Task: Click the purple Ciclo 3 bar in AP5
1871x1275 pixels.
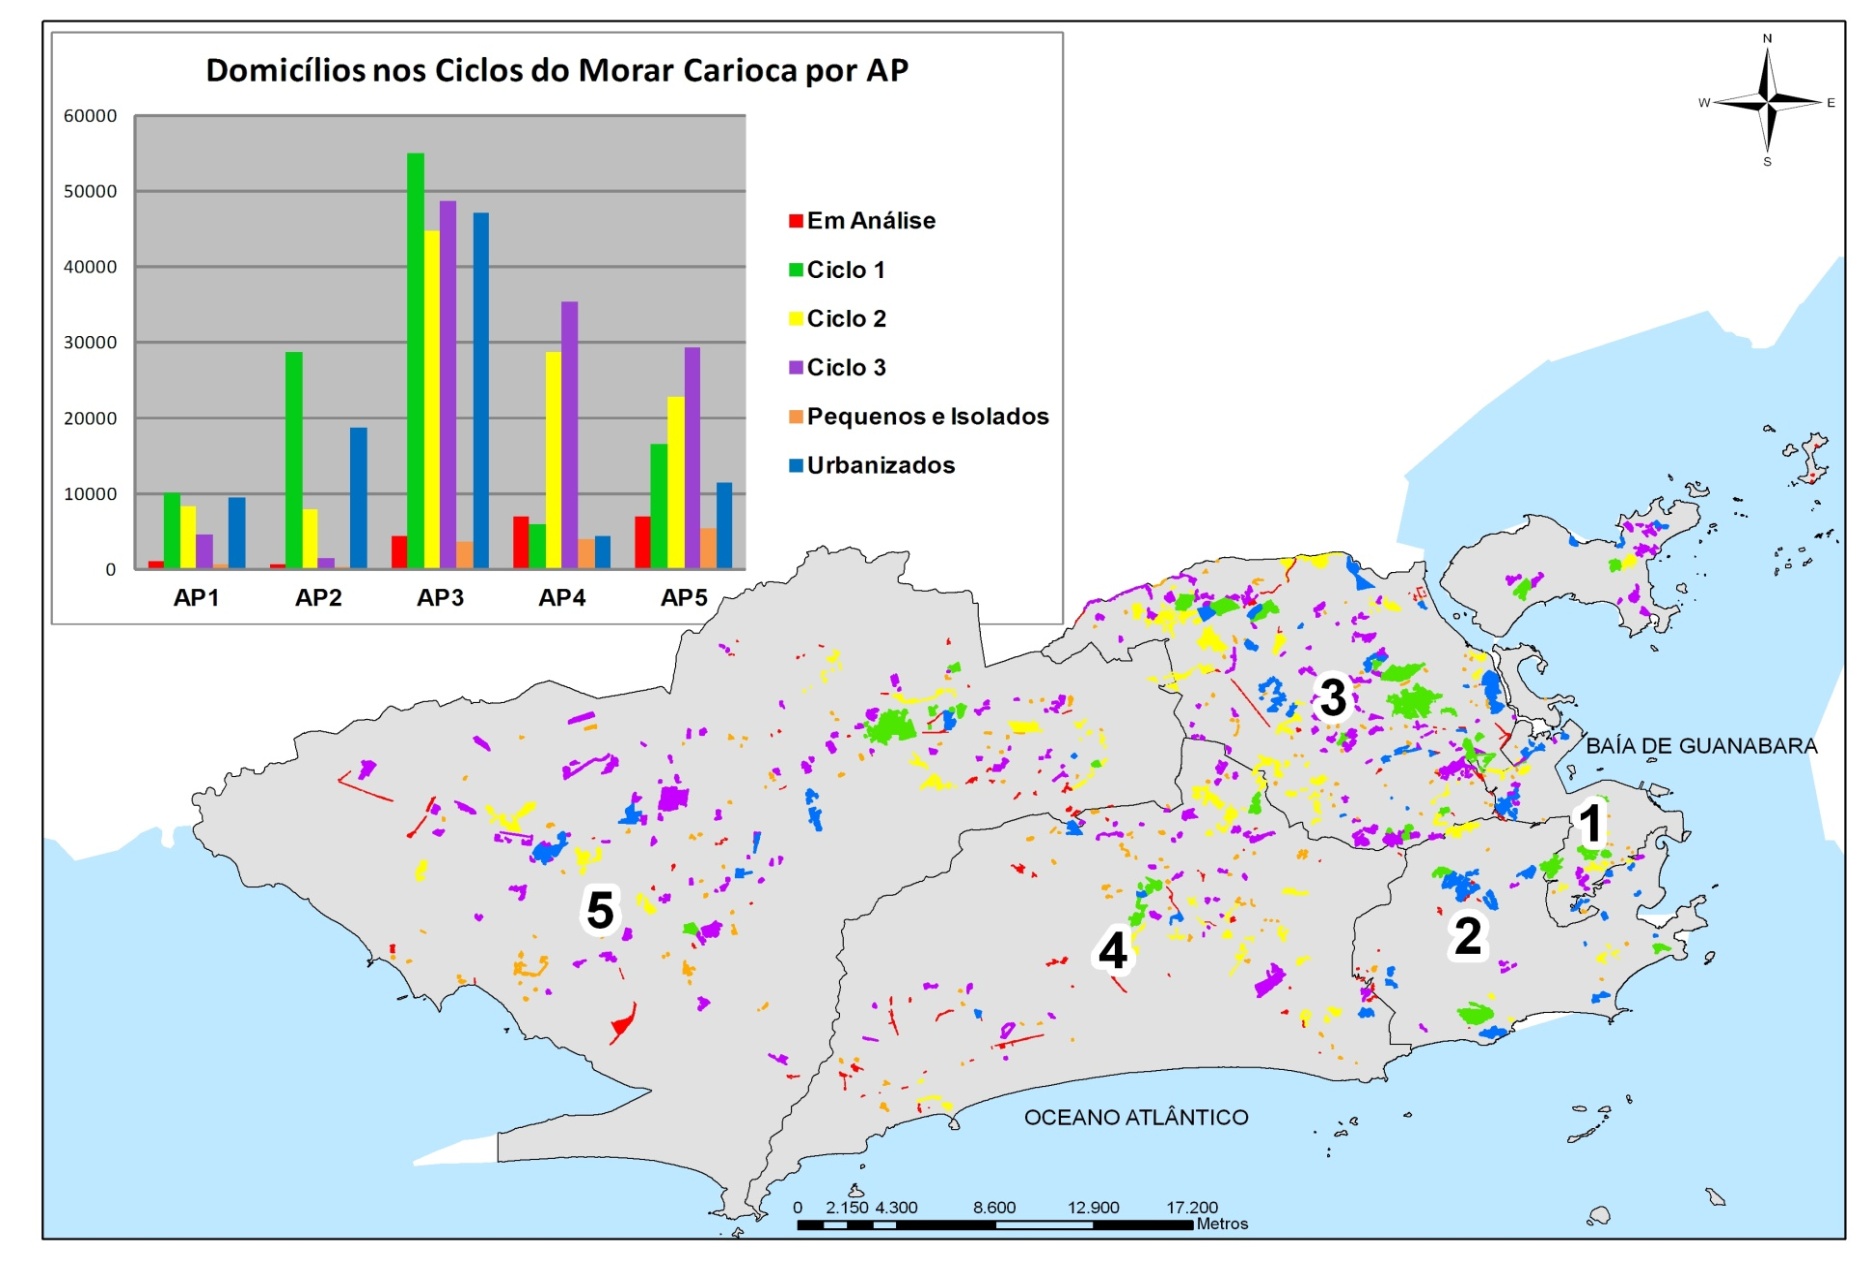Action: tap(692, 458)
